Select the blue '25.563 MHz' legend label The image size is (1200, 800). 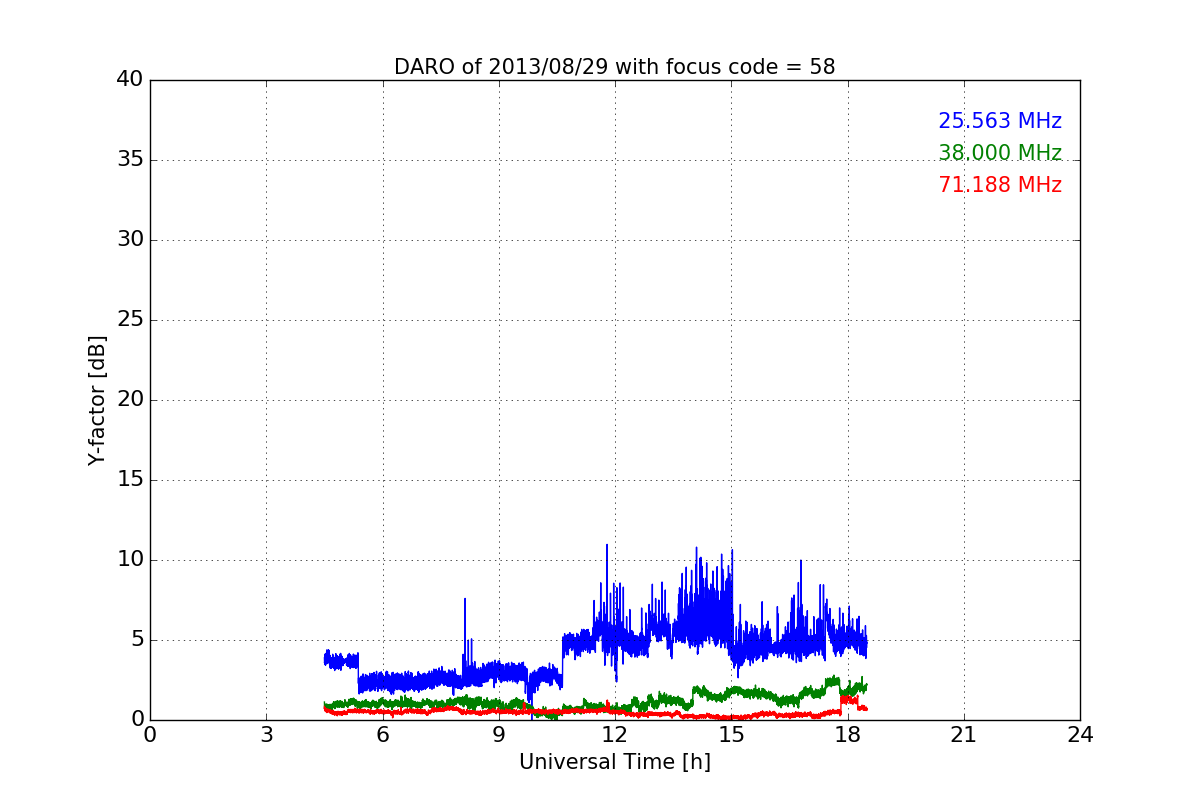coord(1000,121)
